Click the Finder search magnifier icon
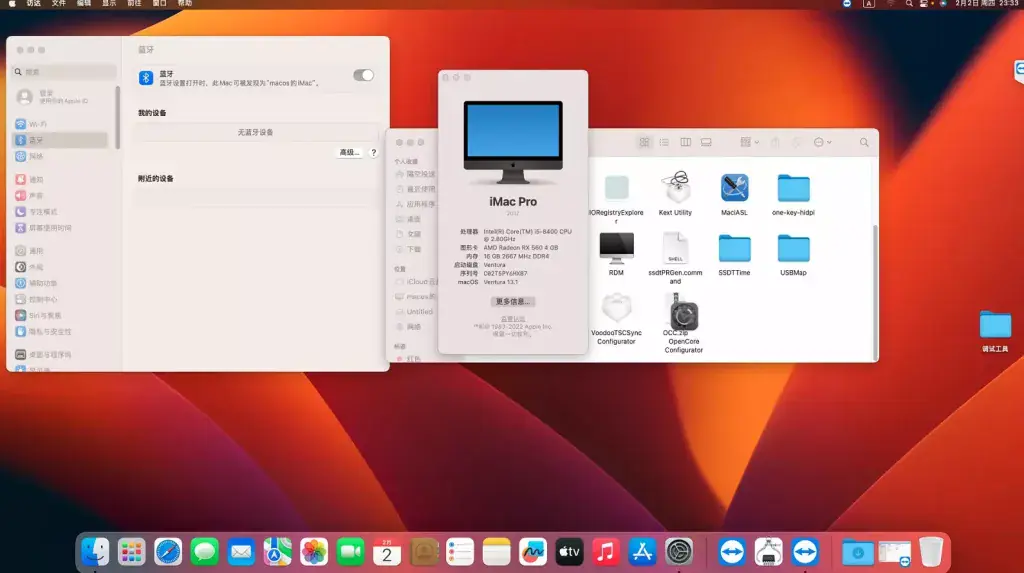 pos(864,142)
